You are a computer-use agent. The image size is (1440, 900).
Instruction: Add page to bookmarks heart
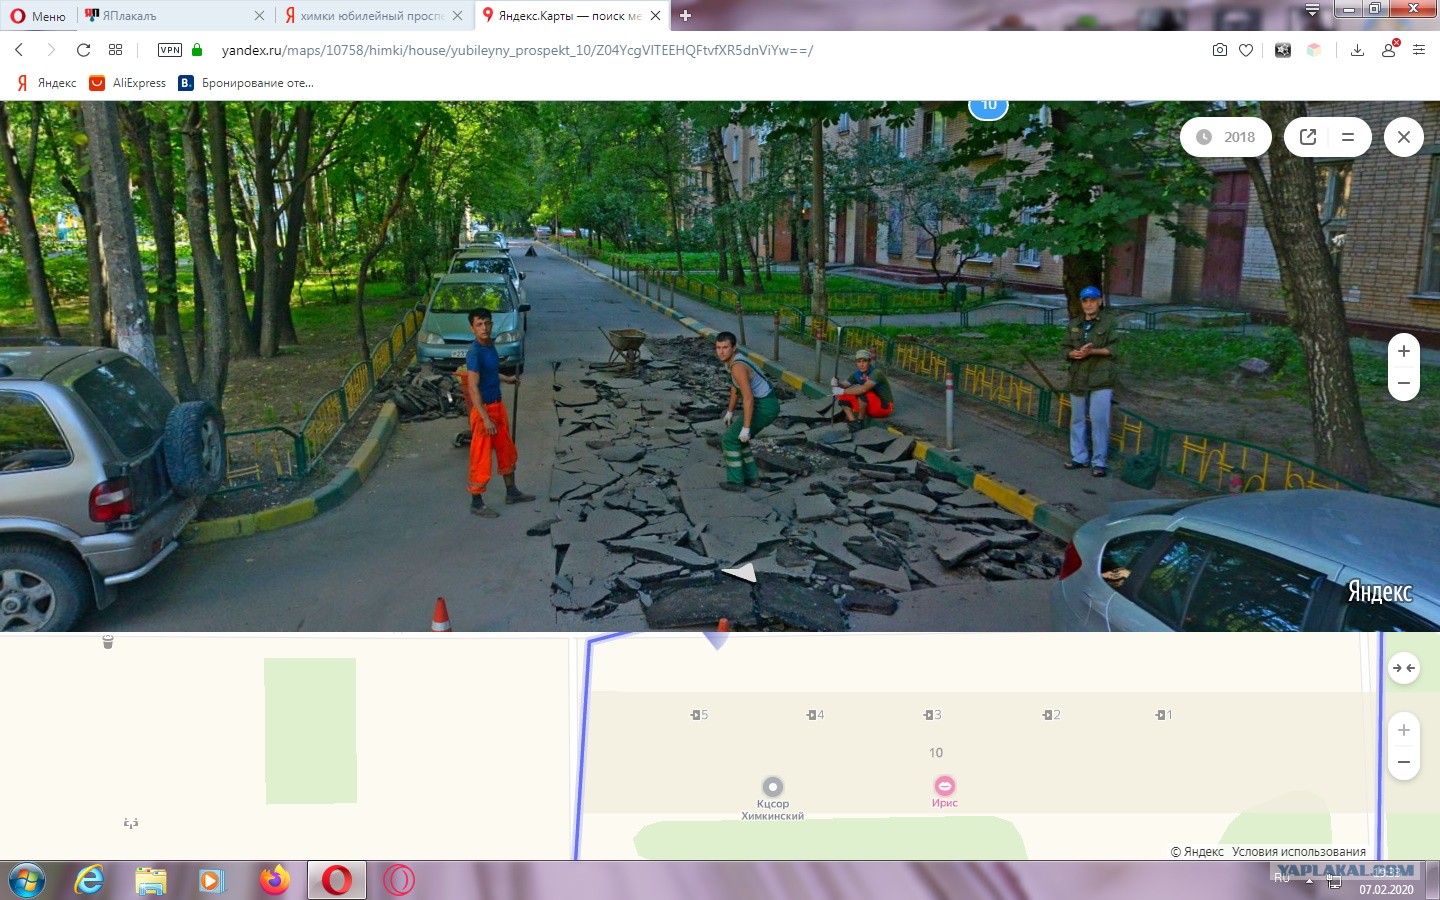(1246, 50)
